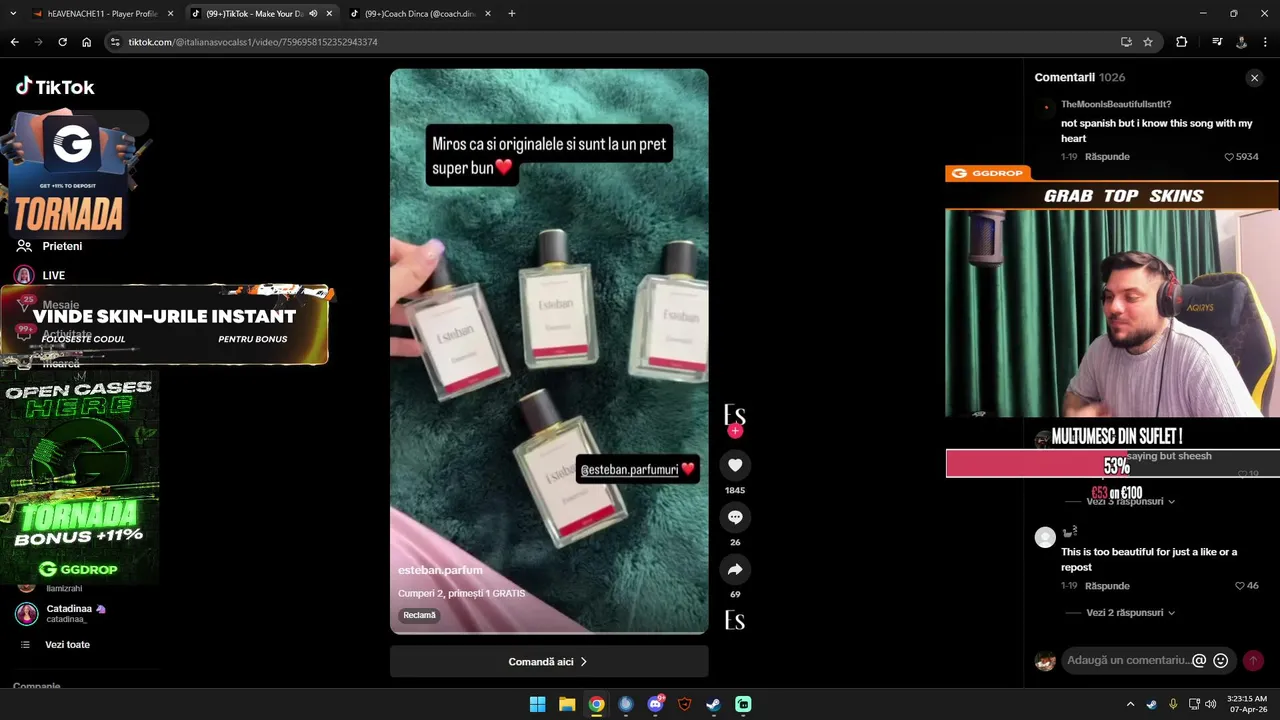Open File Explorer from the taskbar

pyautogui.click(x=567, y=704)
